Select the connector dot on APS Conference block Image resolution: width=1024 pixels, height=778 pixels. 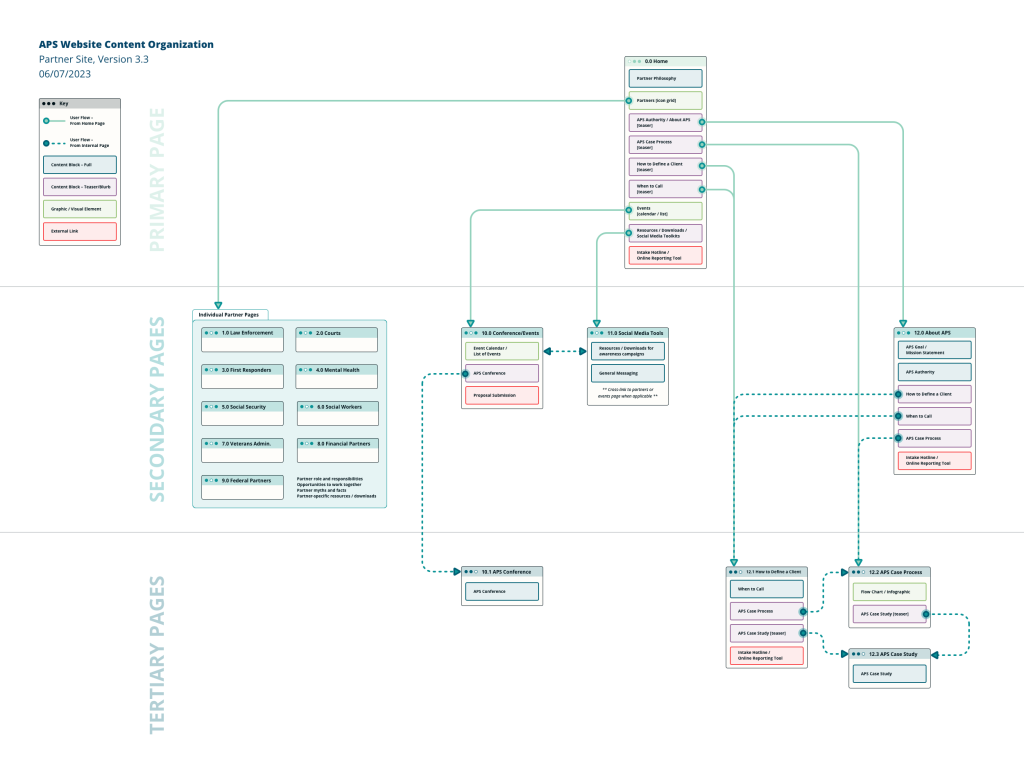coord(466,372)
